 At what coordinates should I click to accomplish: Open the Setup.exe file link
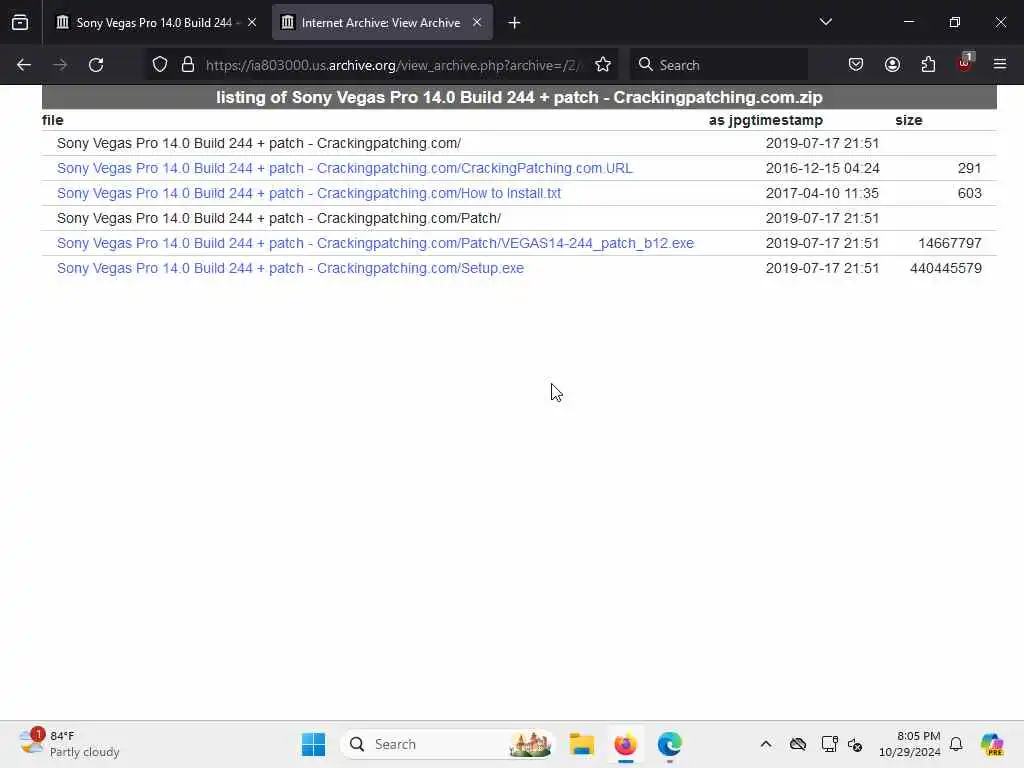point(290,268)
